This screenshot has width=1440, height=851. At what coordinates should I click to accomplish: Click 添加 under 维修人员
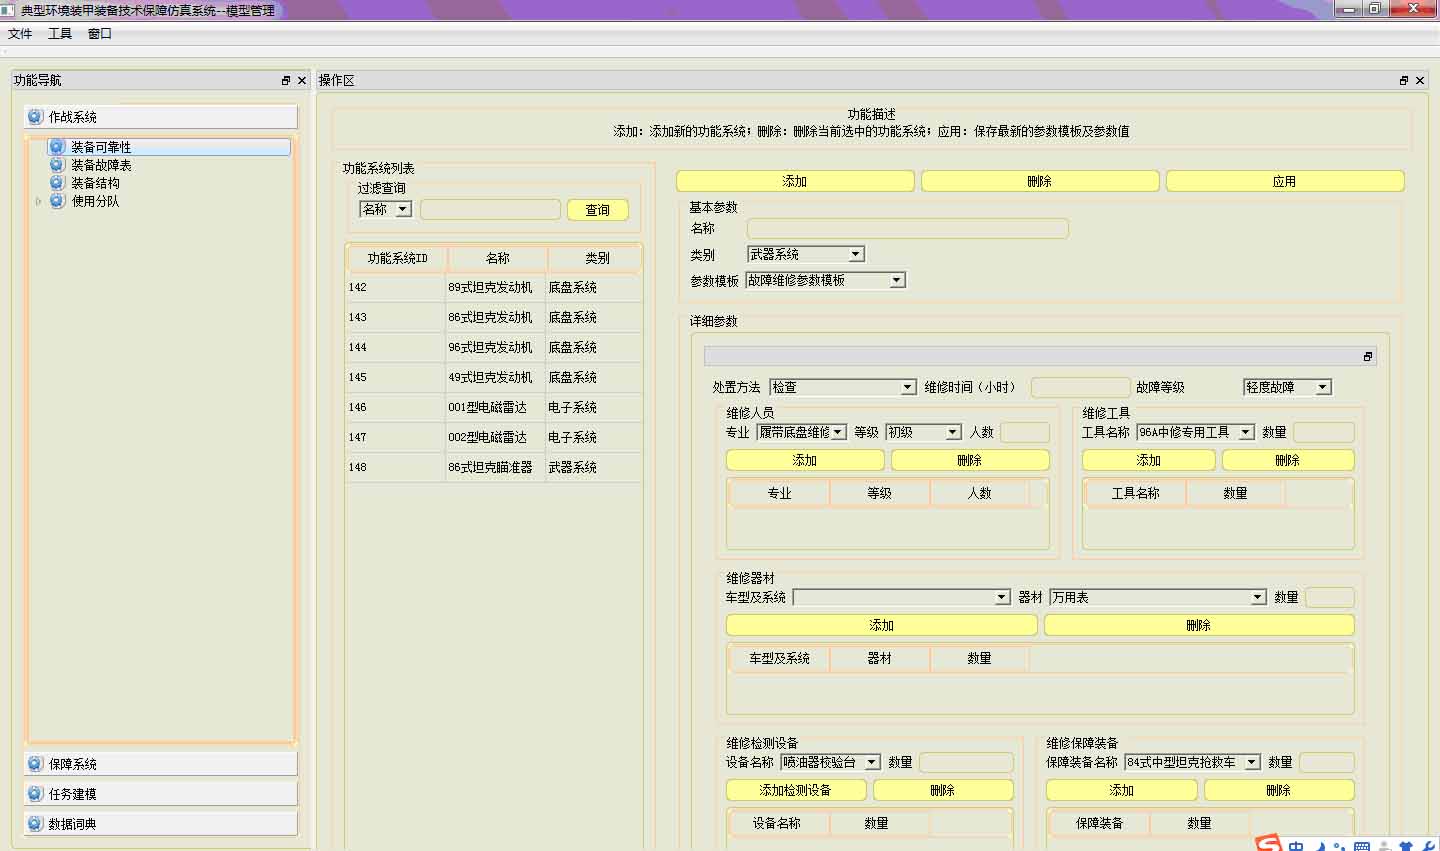coord(805,460)
